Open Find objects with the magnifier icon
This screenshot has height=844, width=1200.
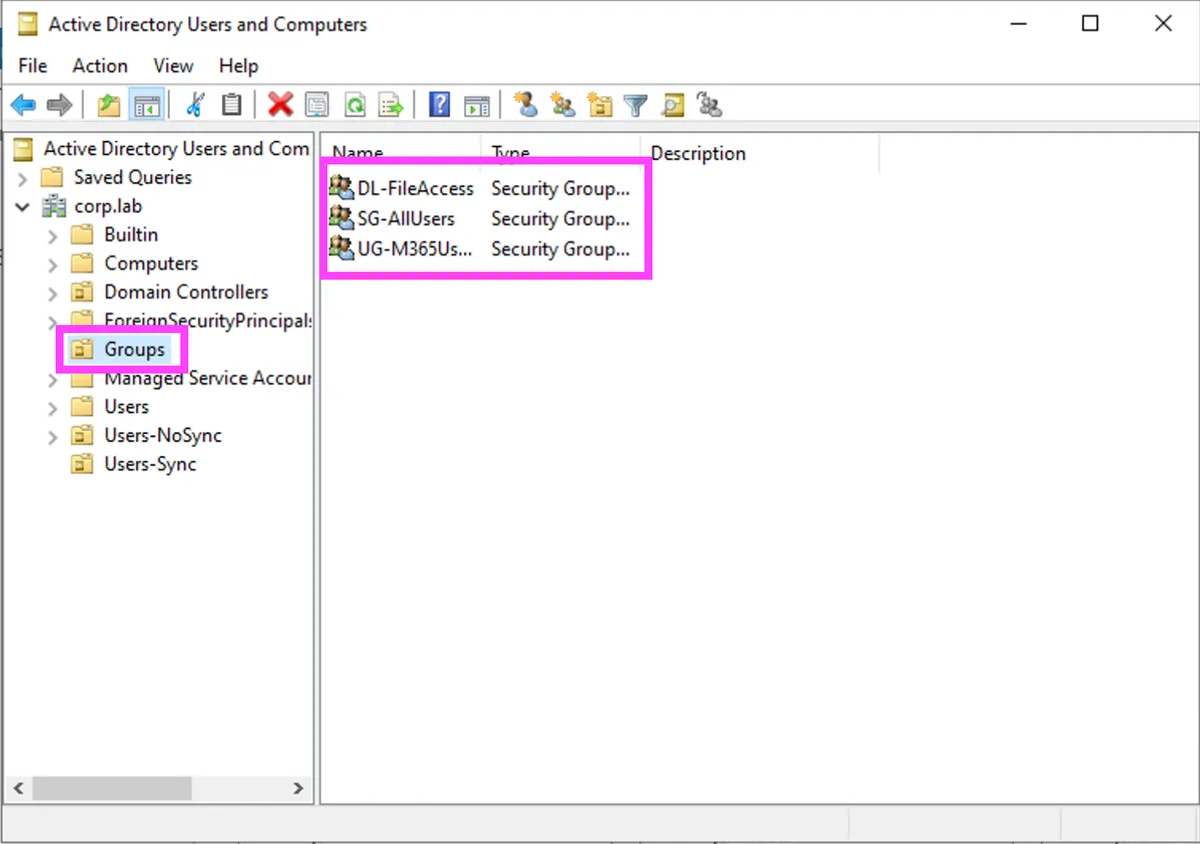[x=672, y=105]
